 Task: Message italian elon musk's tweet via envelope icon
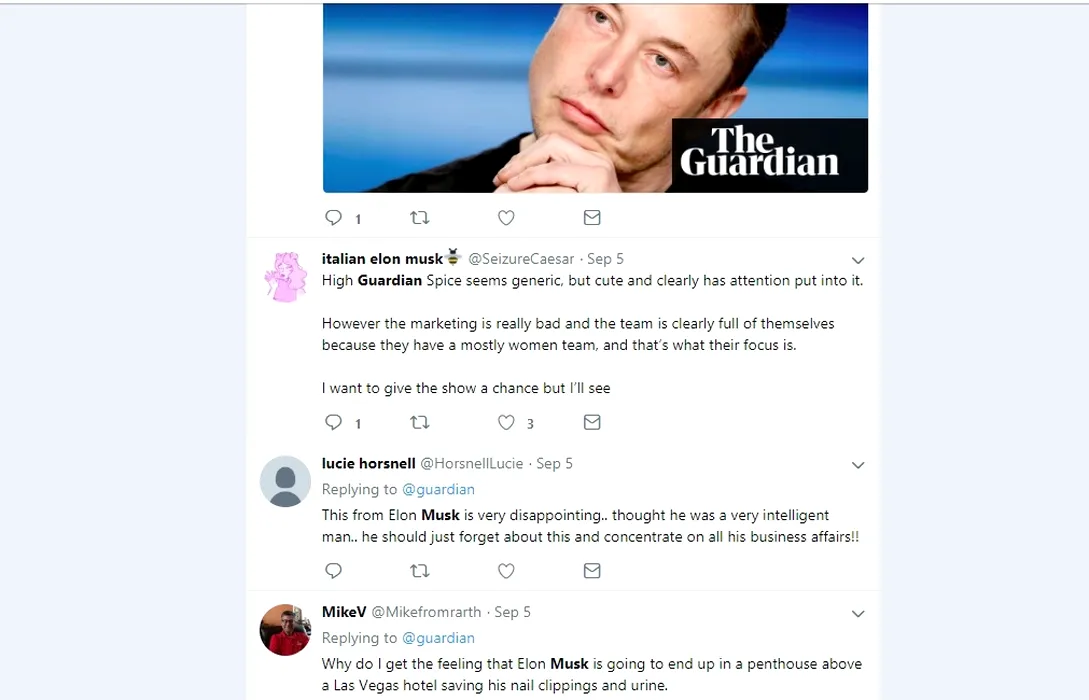point(592,423)
